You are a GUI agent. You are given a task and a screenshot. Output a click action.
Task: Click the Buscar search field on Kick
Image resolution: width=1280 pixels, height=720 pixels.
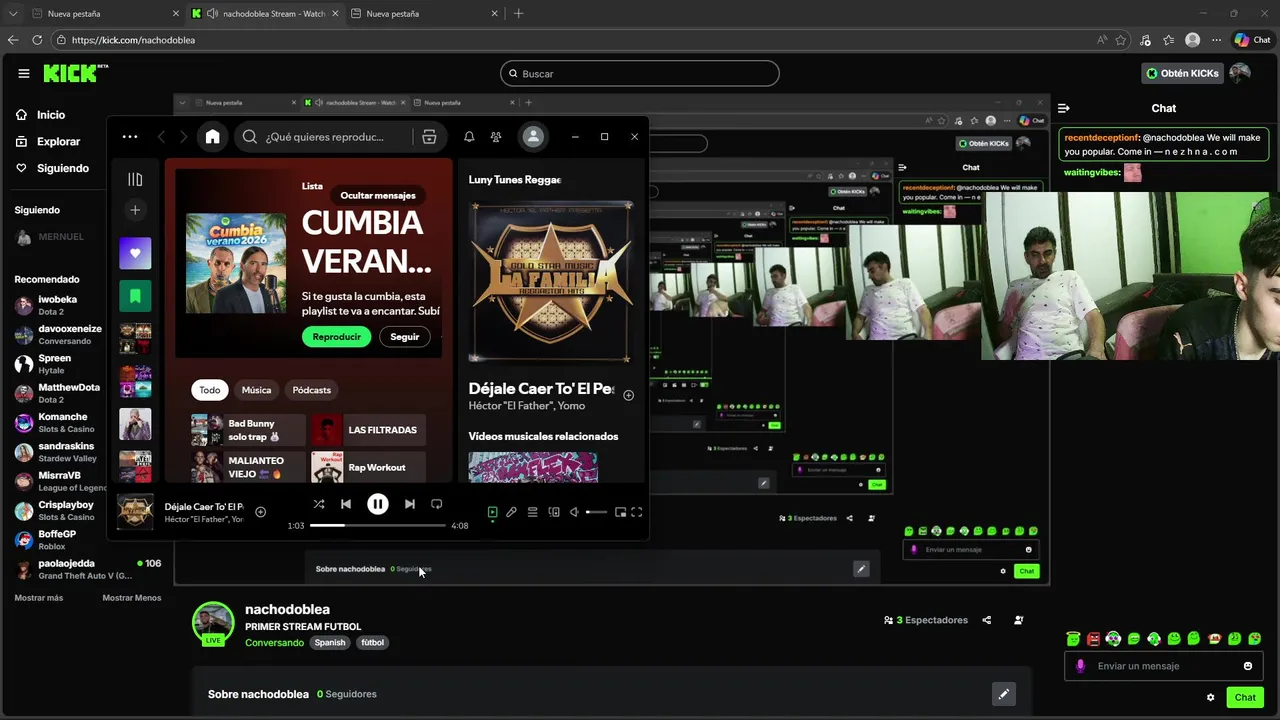tap(639, 73)
